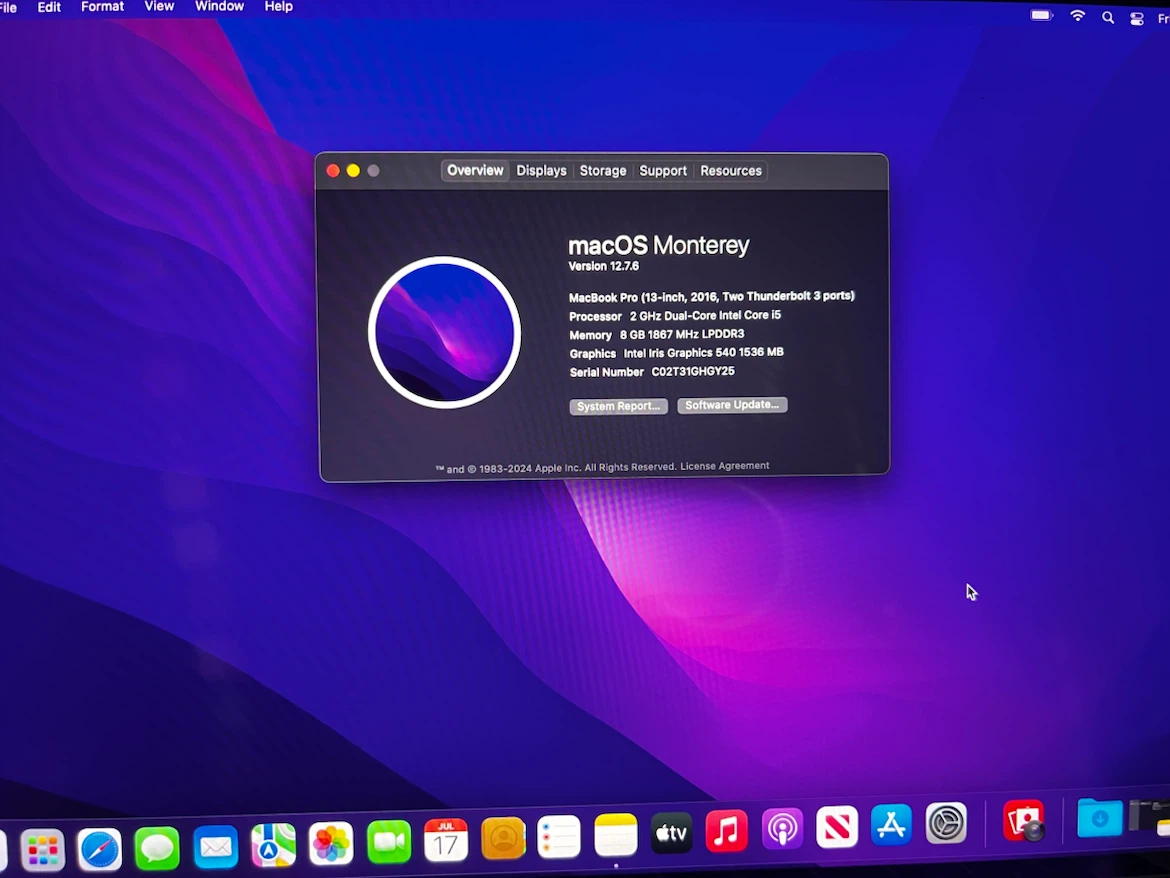Click the Version 12.7.6 text
Viewport: 1170px width, 878px height.
pos(604,266)
